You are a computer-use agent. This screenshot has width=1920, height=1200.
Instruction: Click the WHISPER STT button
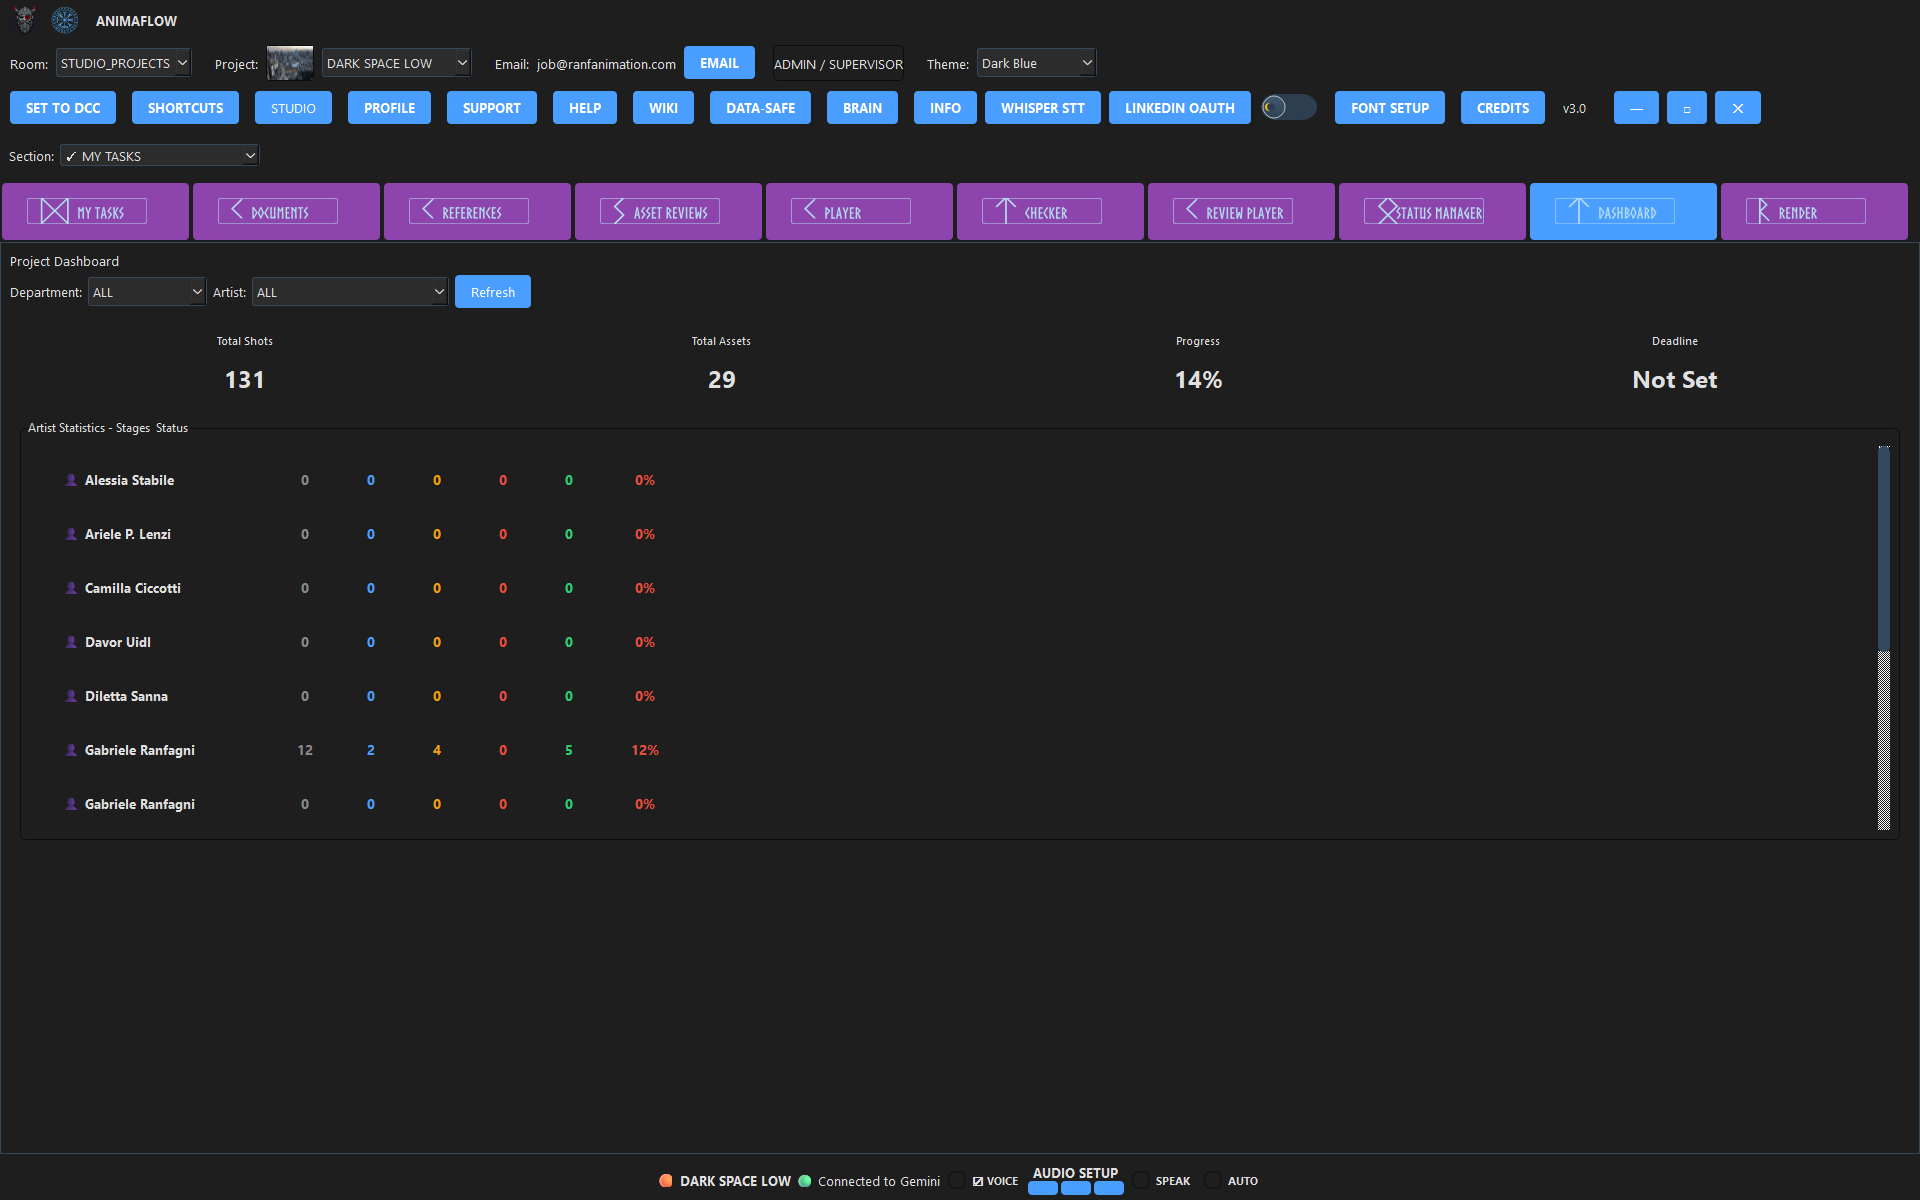pos(1042,108)
